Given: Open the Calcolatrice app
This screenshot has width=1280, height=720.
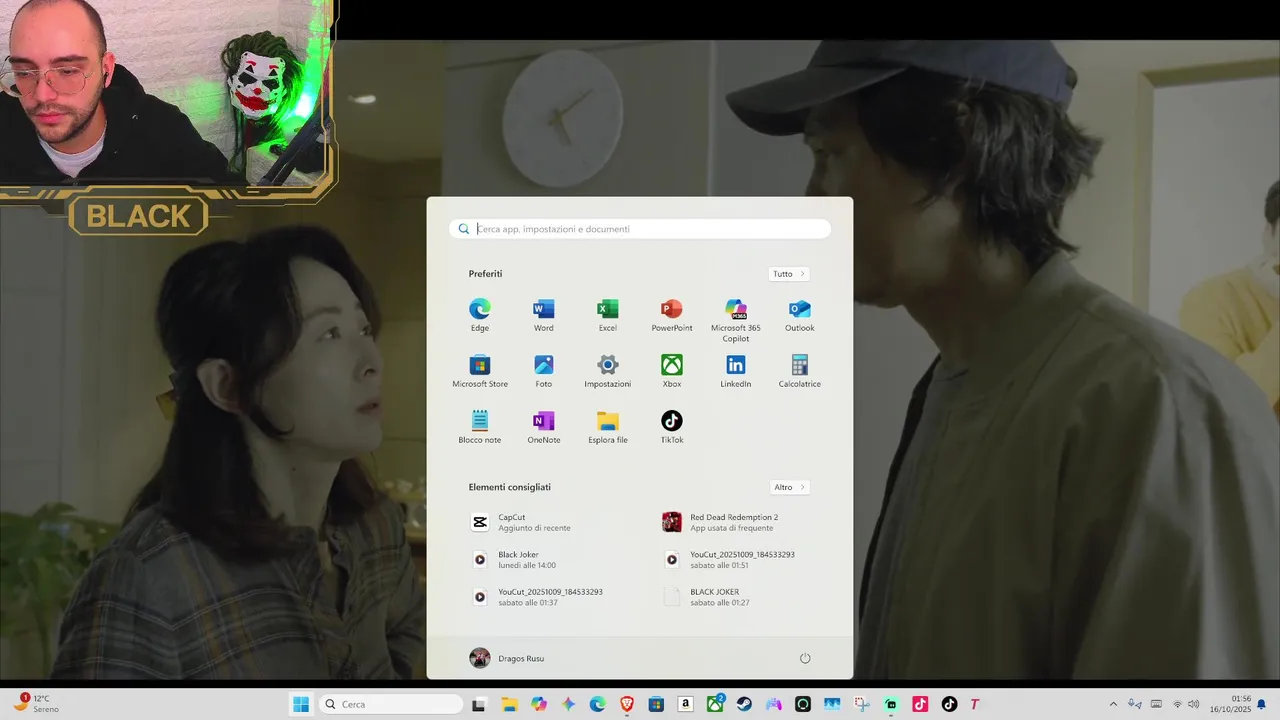Looking at the screenshot, I should point(800,371).
